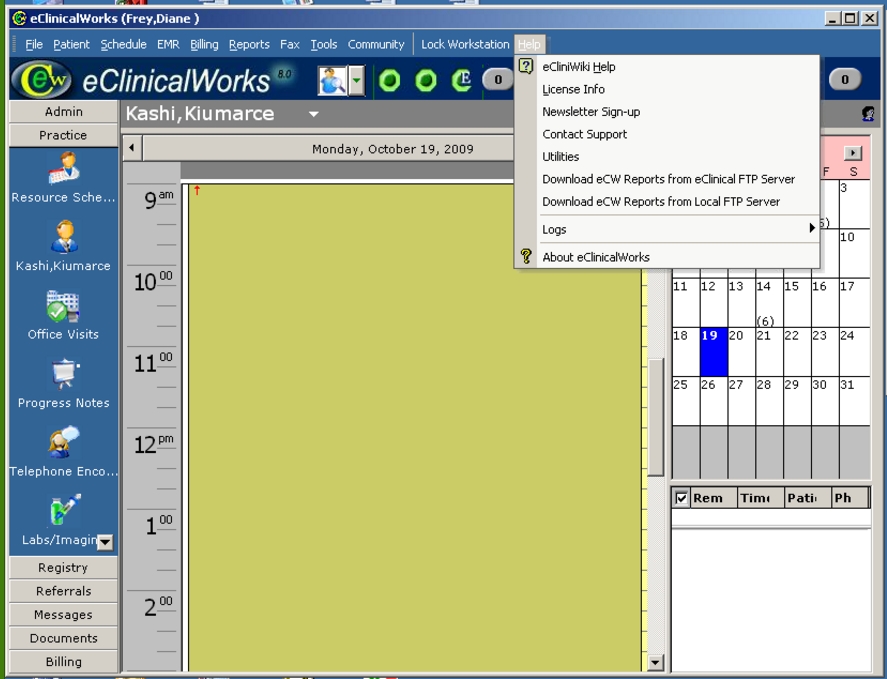Select October 26 in mini calendar

coord(714,401)
